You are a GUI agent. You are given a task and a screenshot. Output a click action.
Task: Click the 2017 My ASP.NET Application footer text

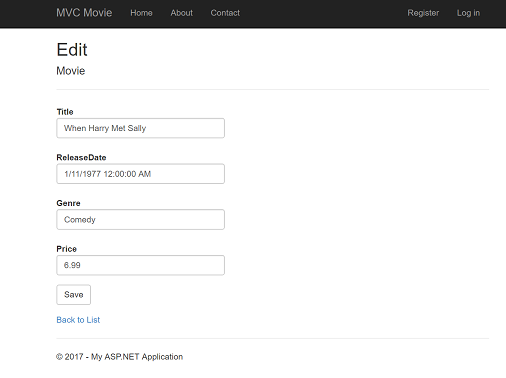click(x=120, y=357)
